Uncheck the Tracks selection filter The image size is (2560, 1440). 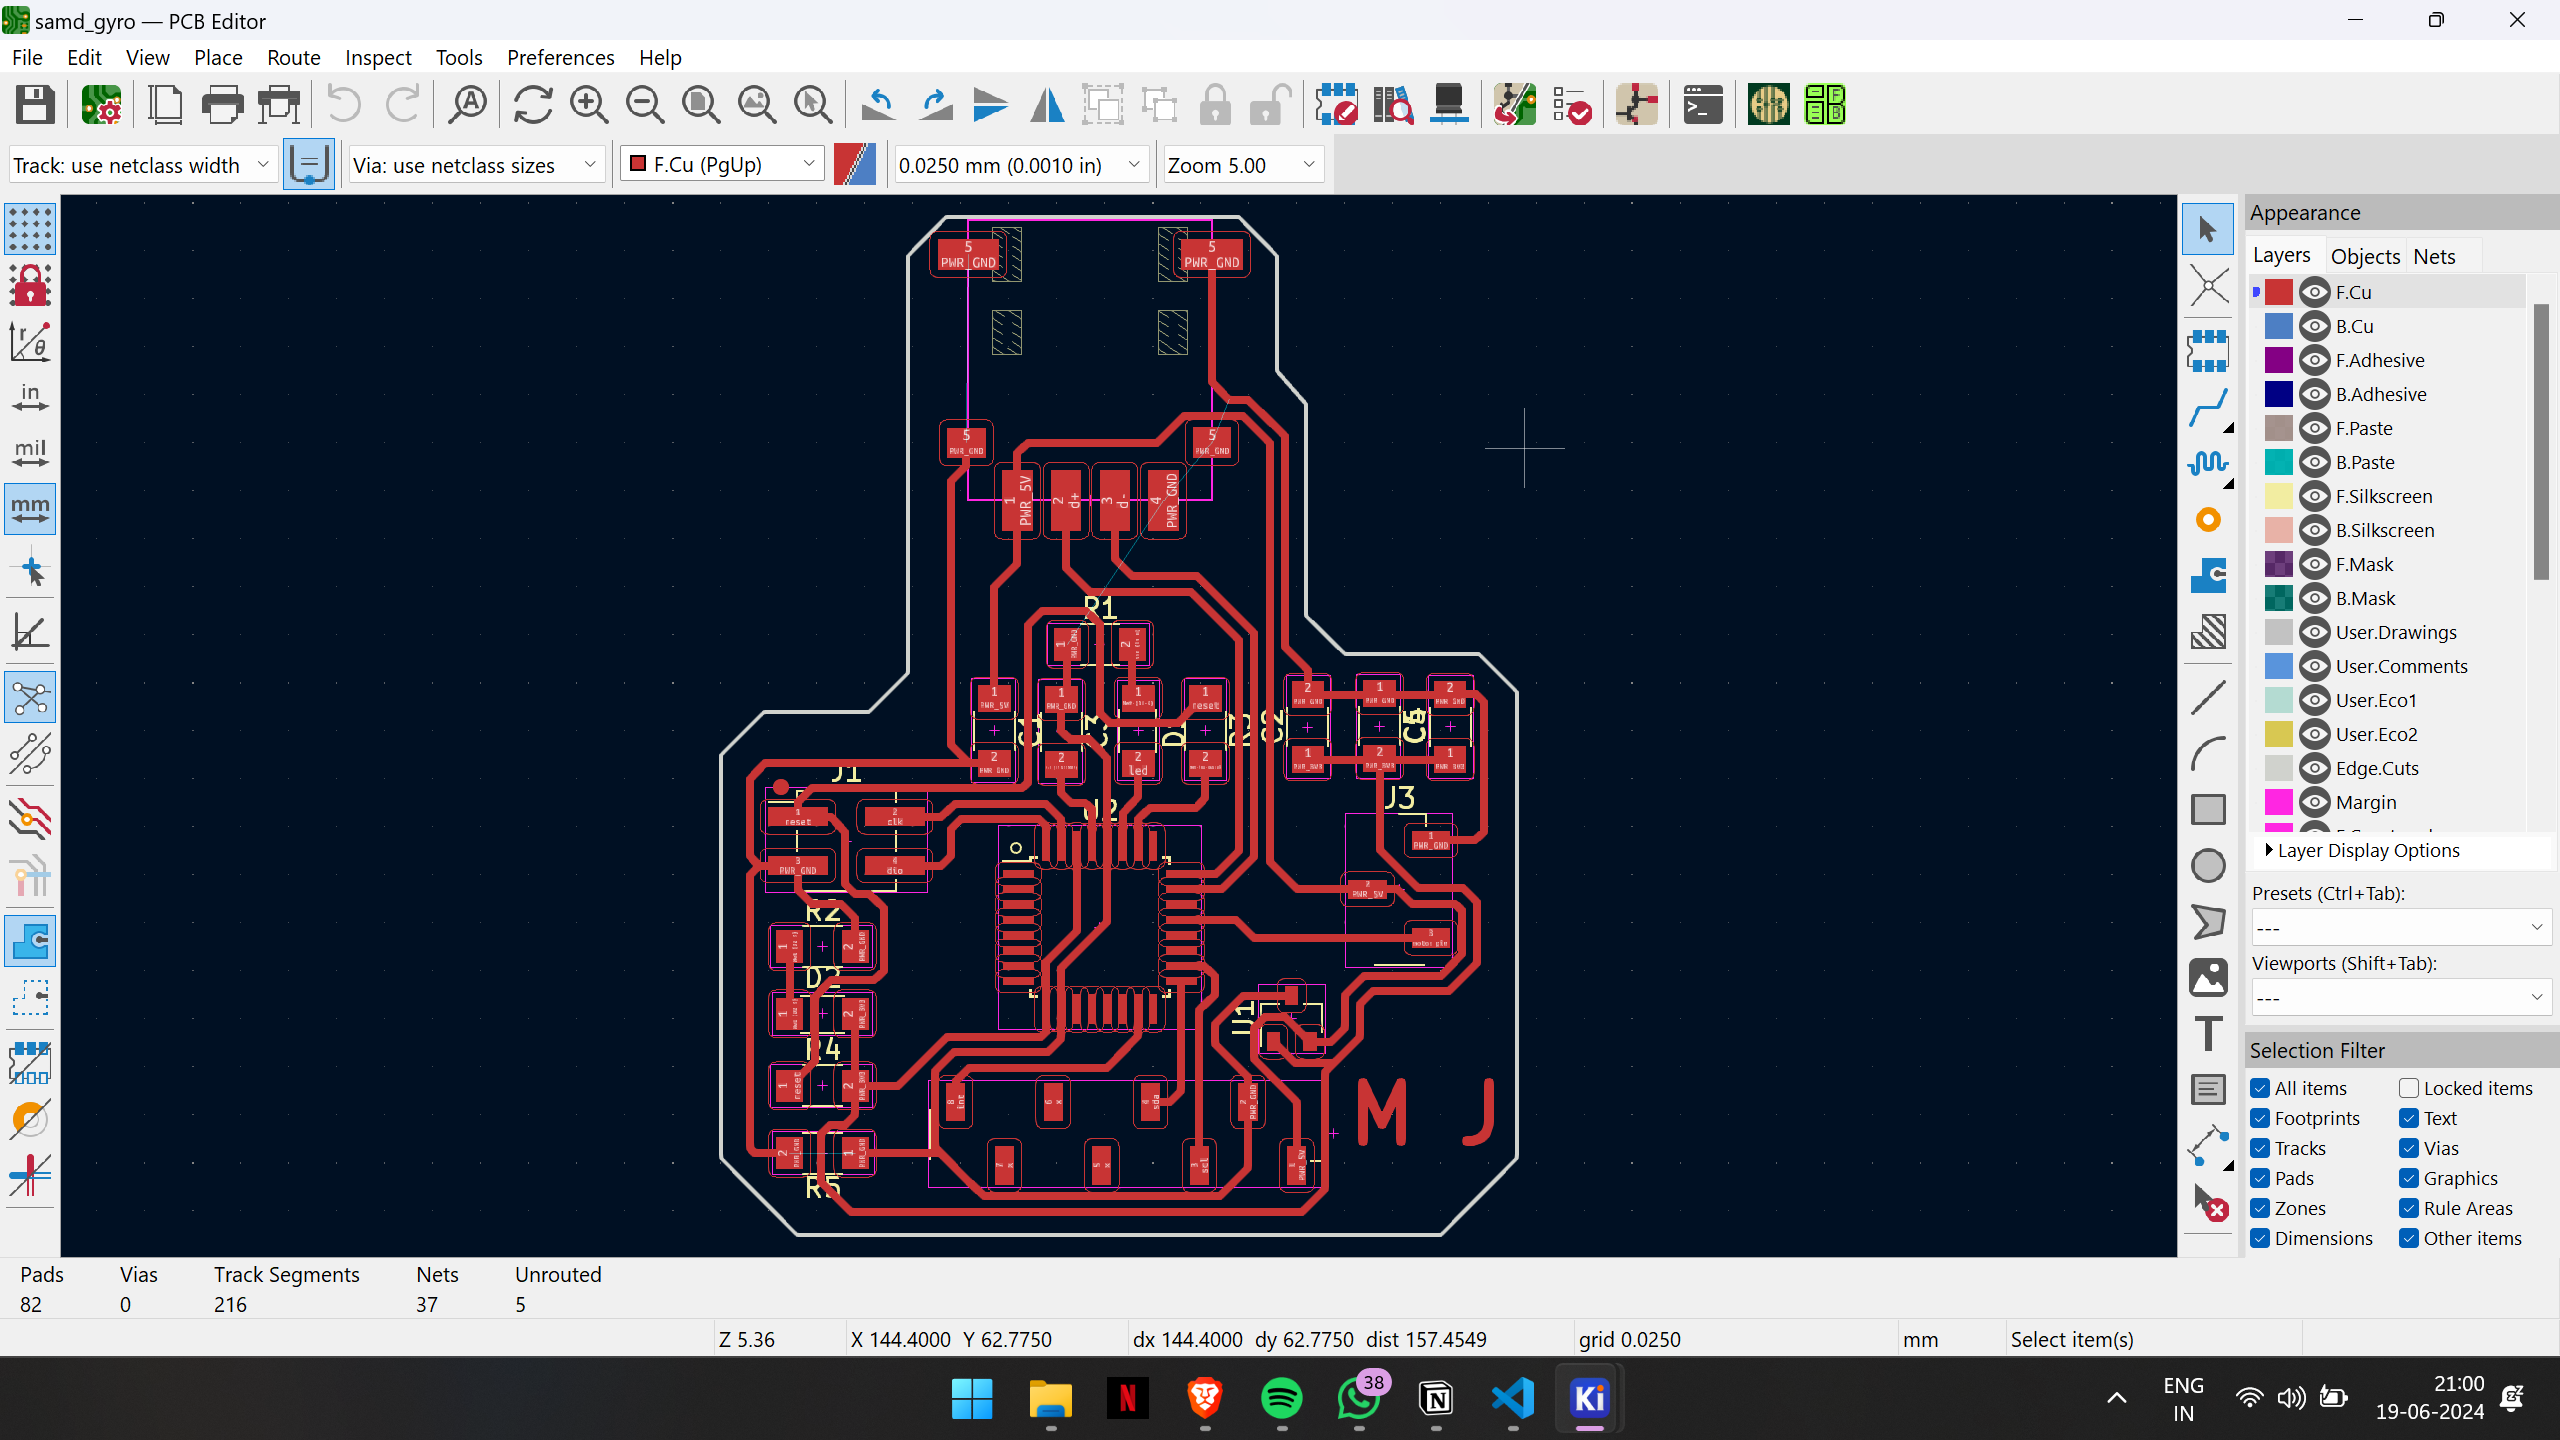[2260, 1148]
